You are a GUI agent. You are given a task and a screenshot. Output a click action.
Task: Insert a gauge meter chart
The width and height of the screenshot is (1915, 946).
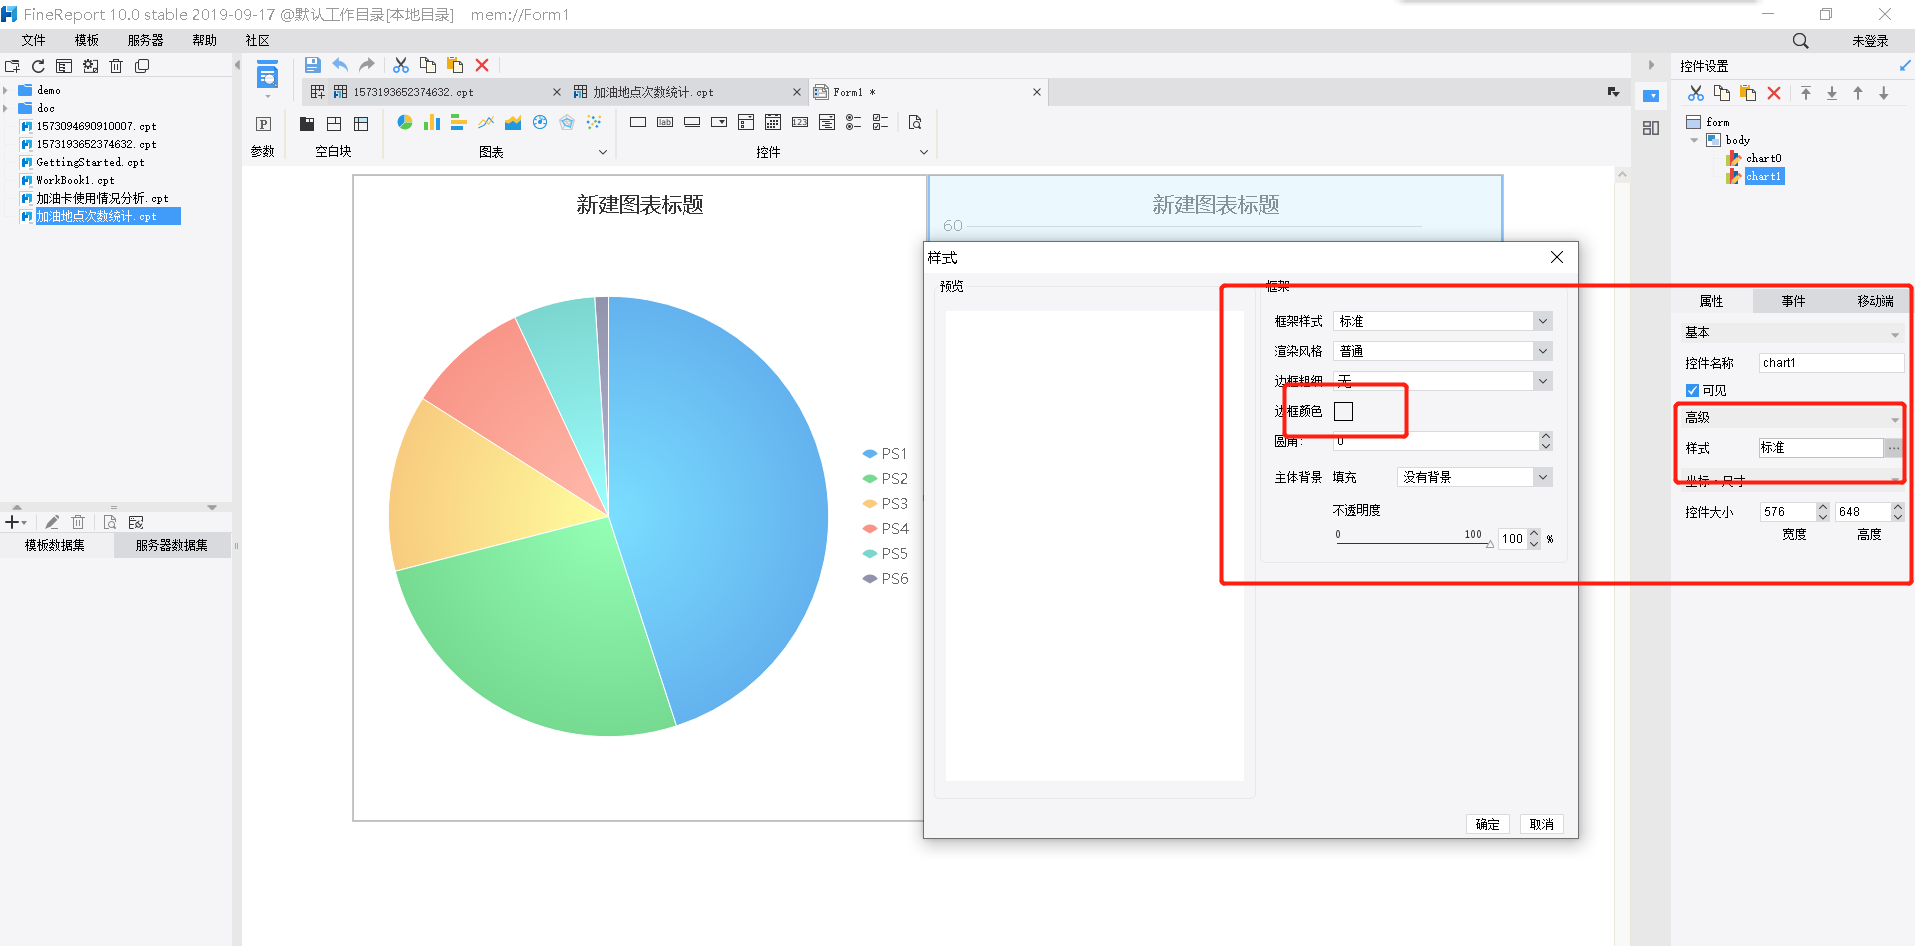coord(540,122)
